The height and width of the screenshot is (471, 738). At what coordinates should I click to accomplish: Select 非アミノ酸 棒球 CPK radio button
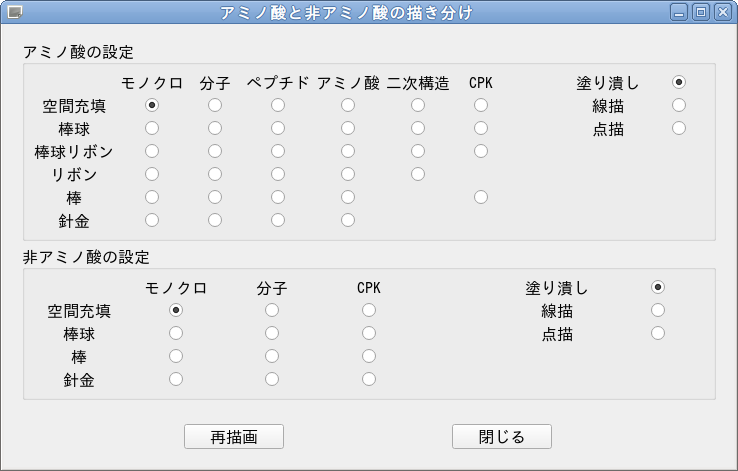click(369, 333)
